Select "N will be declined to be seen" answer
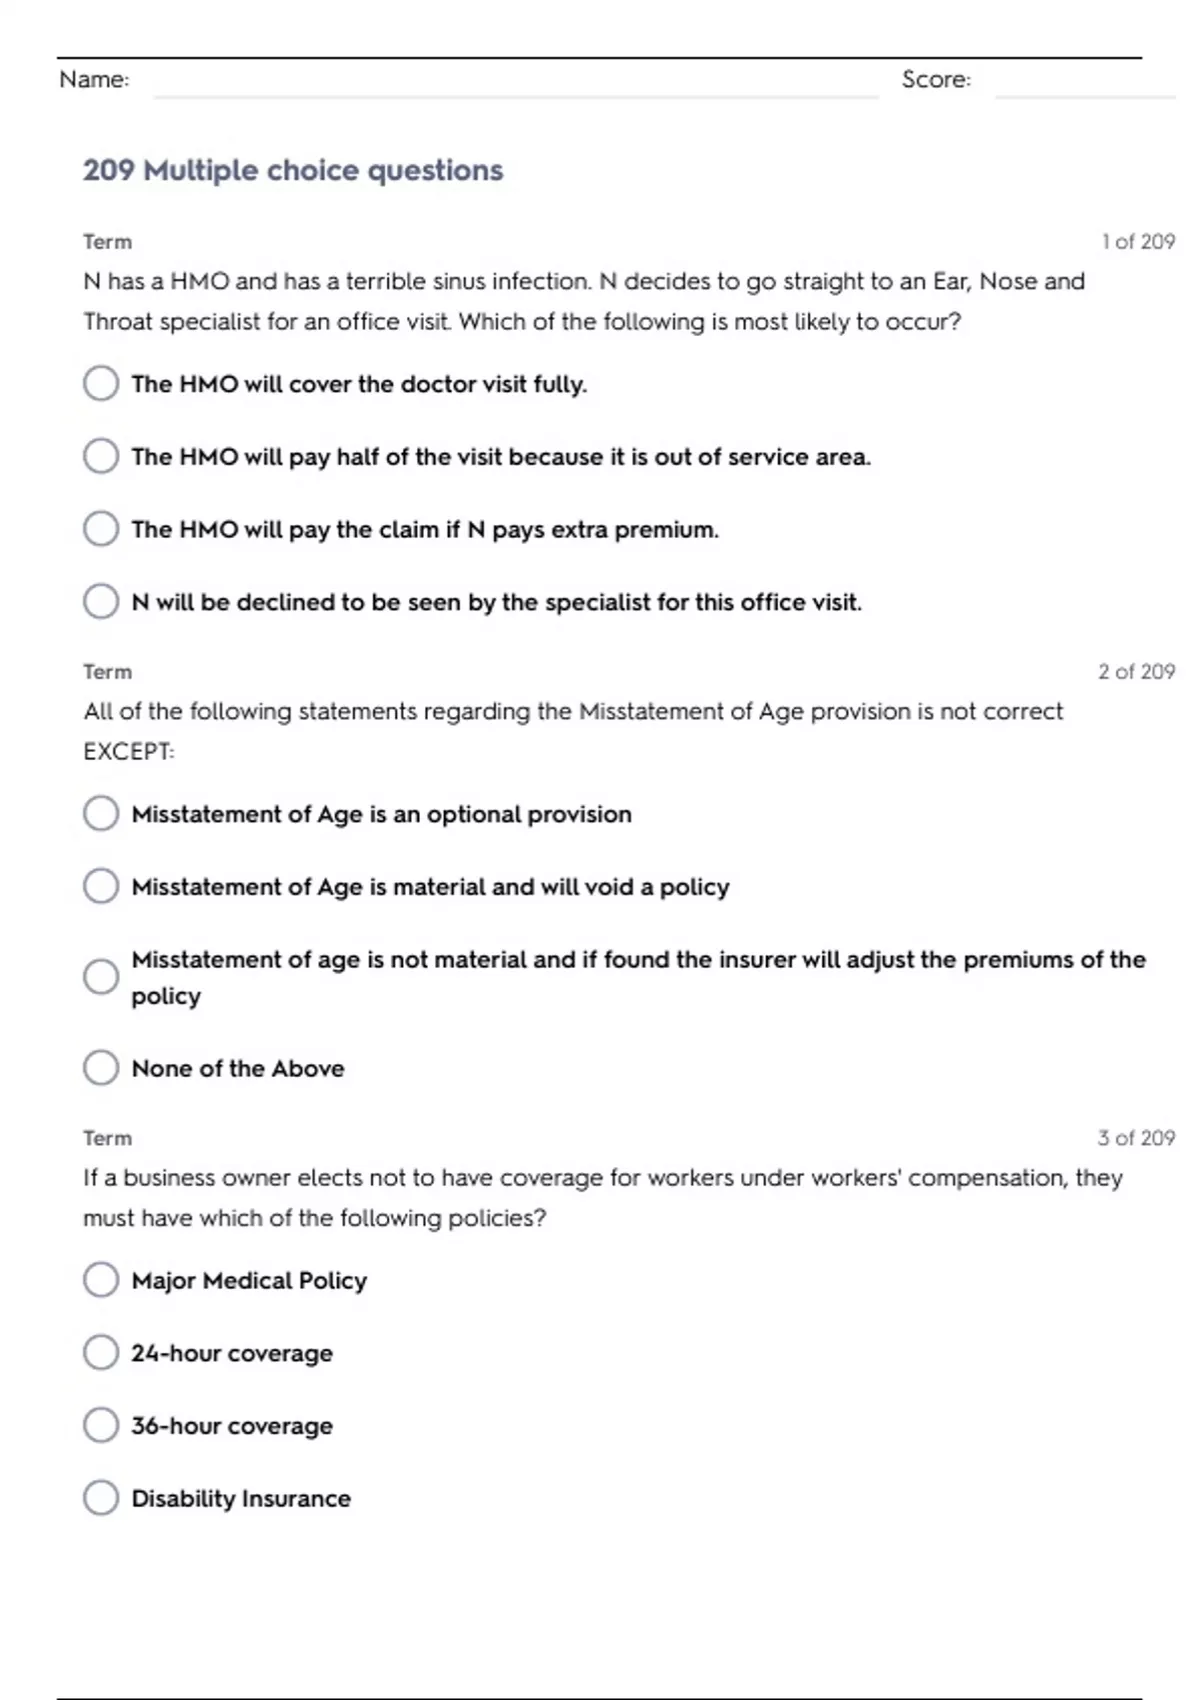 [101, 602]
